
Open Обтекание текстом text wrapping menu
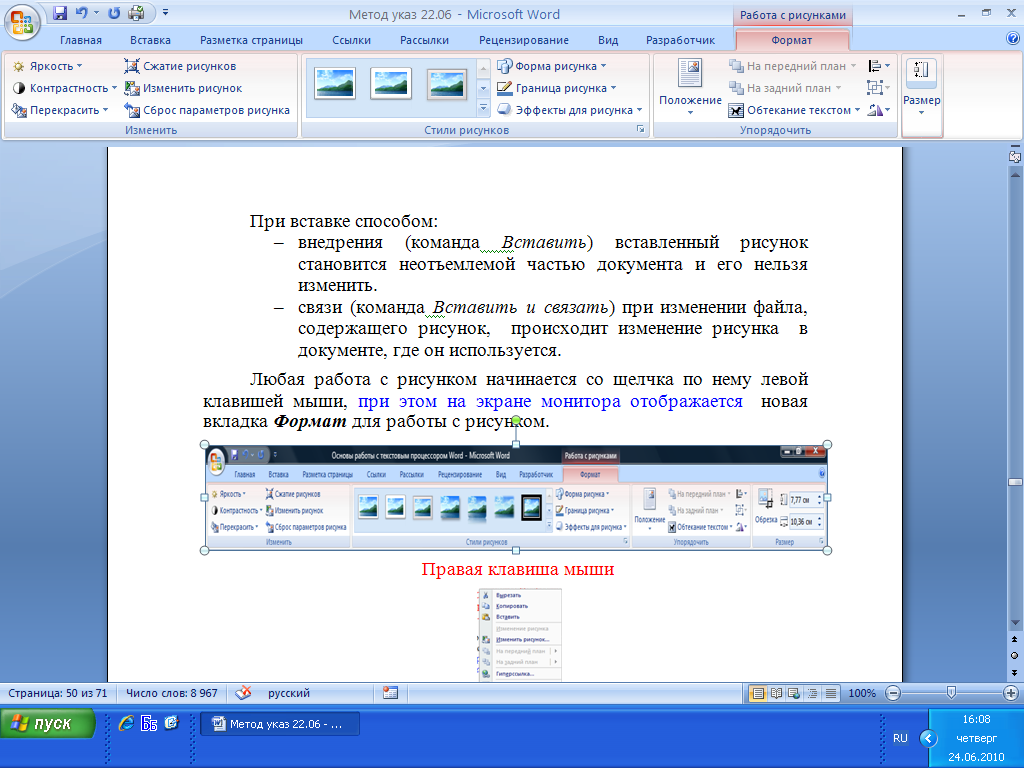coord(794,110)
